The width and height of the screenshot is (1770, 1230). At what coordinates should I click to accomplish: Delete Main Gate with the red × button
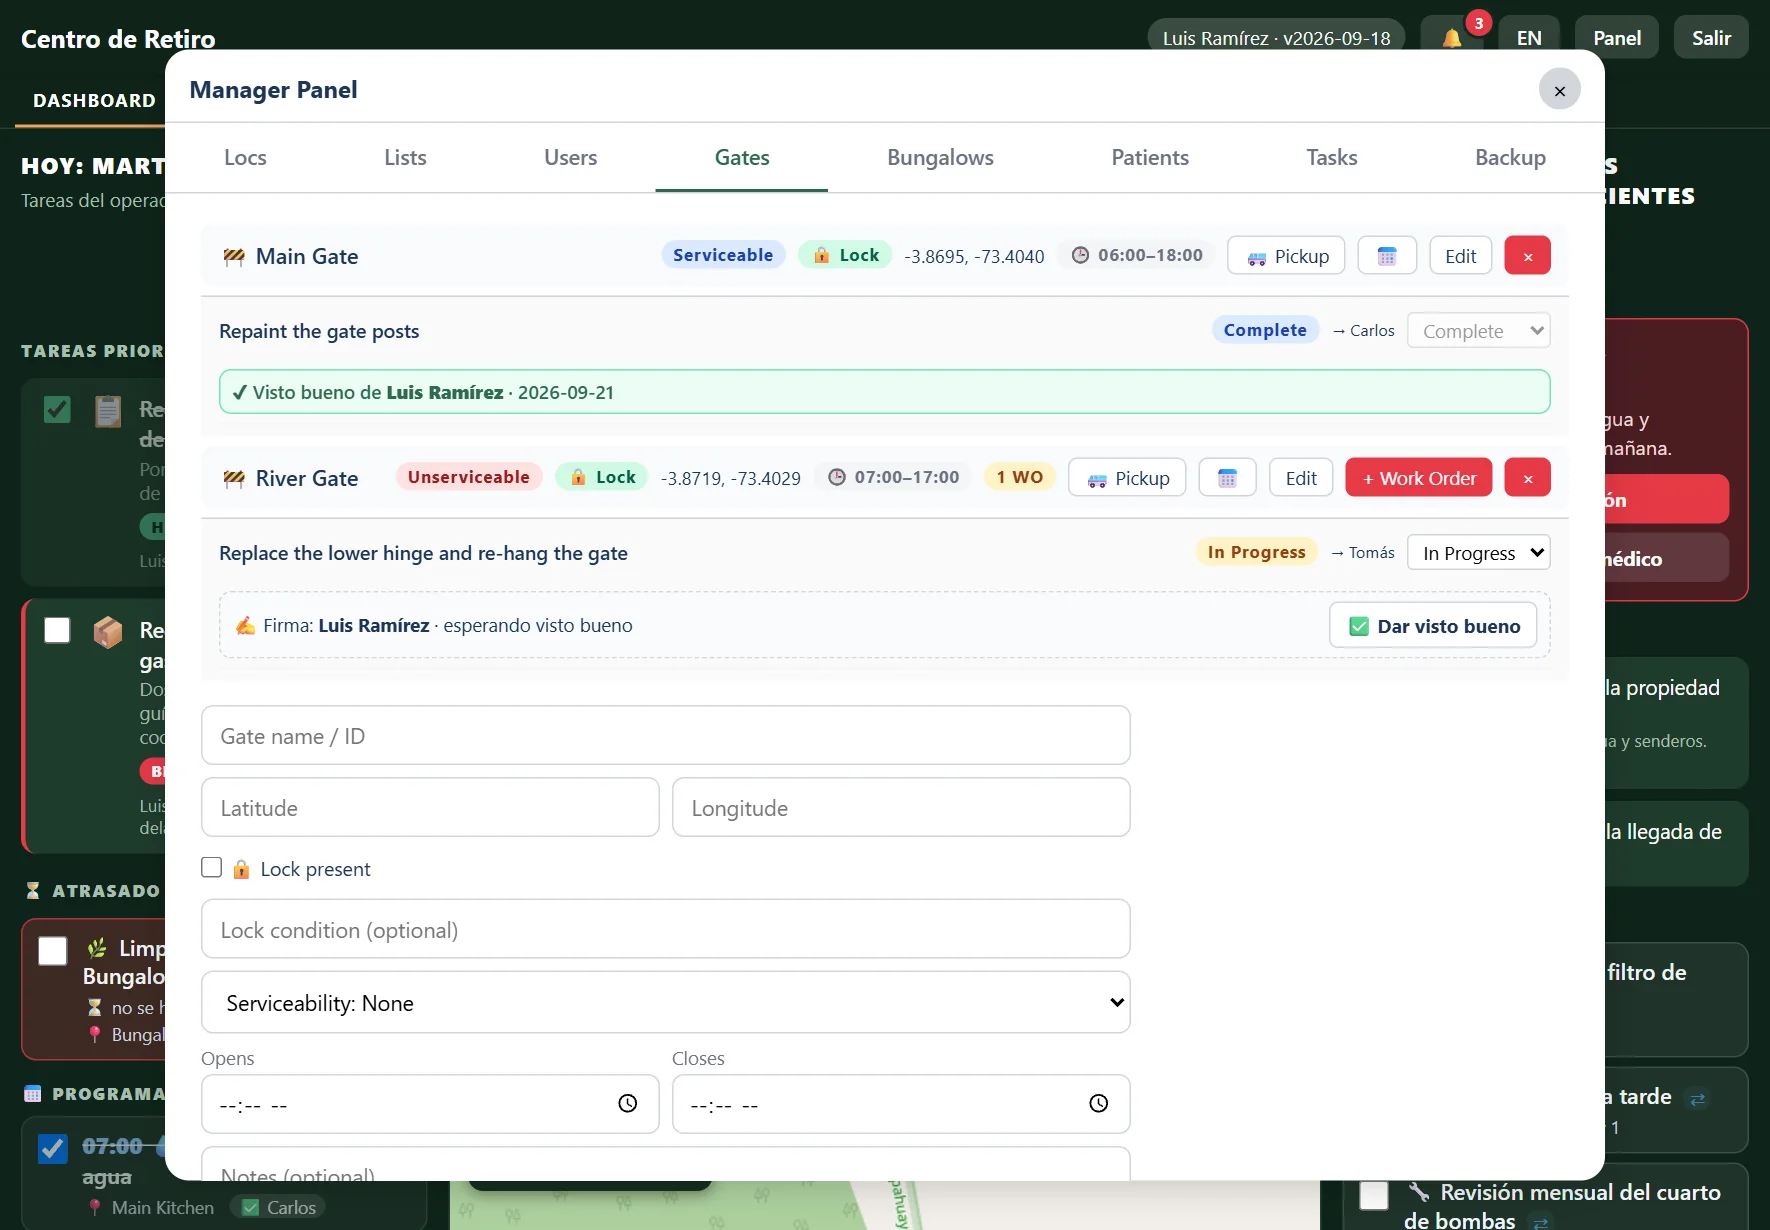(x=1528, y=256)
